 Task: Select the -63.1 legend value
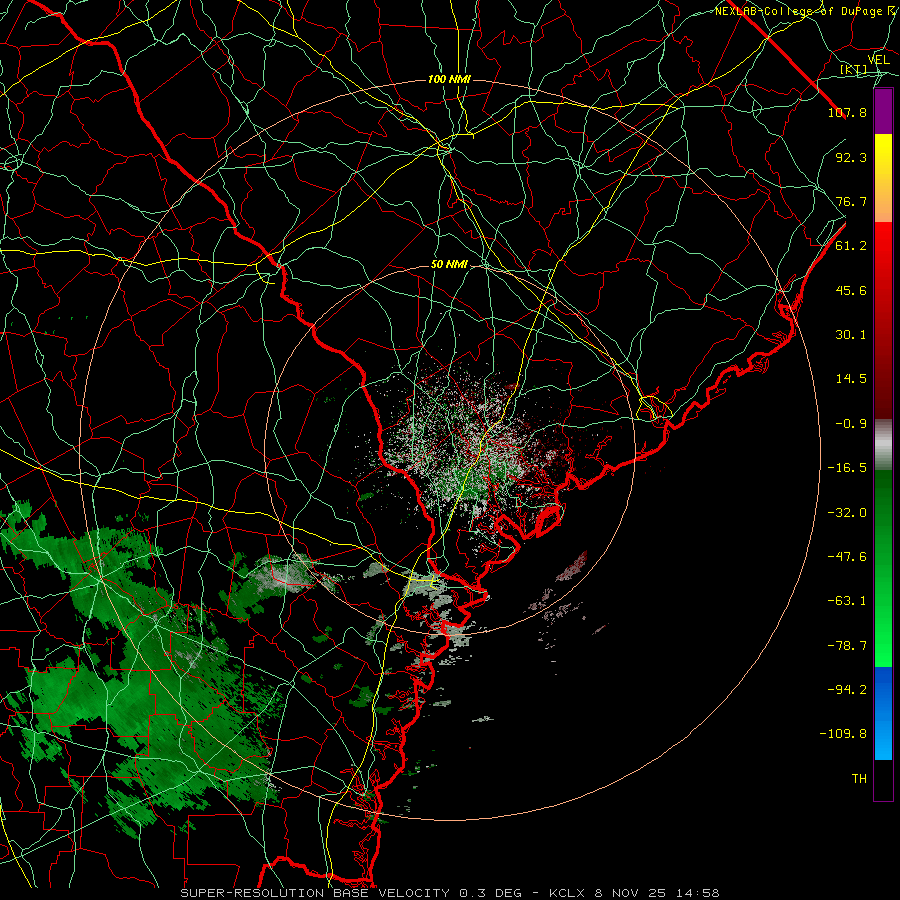point(847,601)
